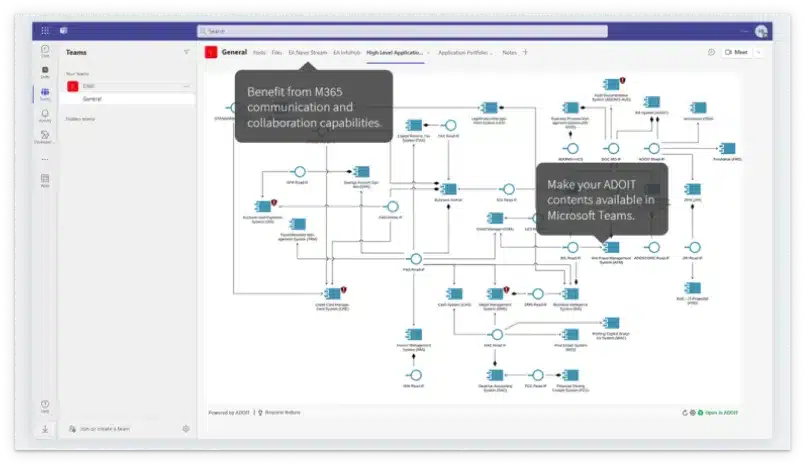Click the profile avatar
The height and width of the screenshot is (467, 806).
coord(761,31)
